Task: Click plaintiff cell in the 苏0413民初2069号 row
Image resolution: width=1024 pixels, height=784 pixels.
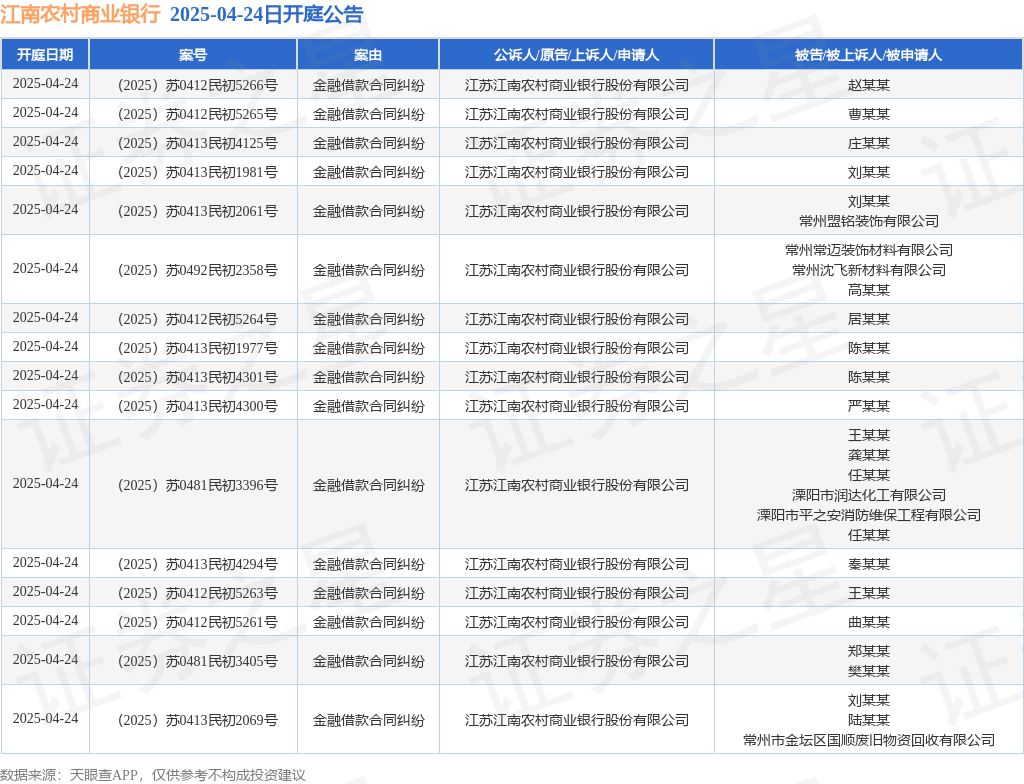Action: pyautogui.click(x=577, y=720)
